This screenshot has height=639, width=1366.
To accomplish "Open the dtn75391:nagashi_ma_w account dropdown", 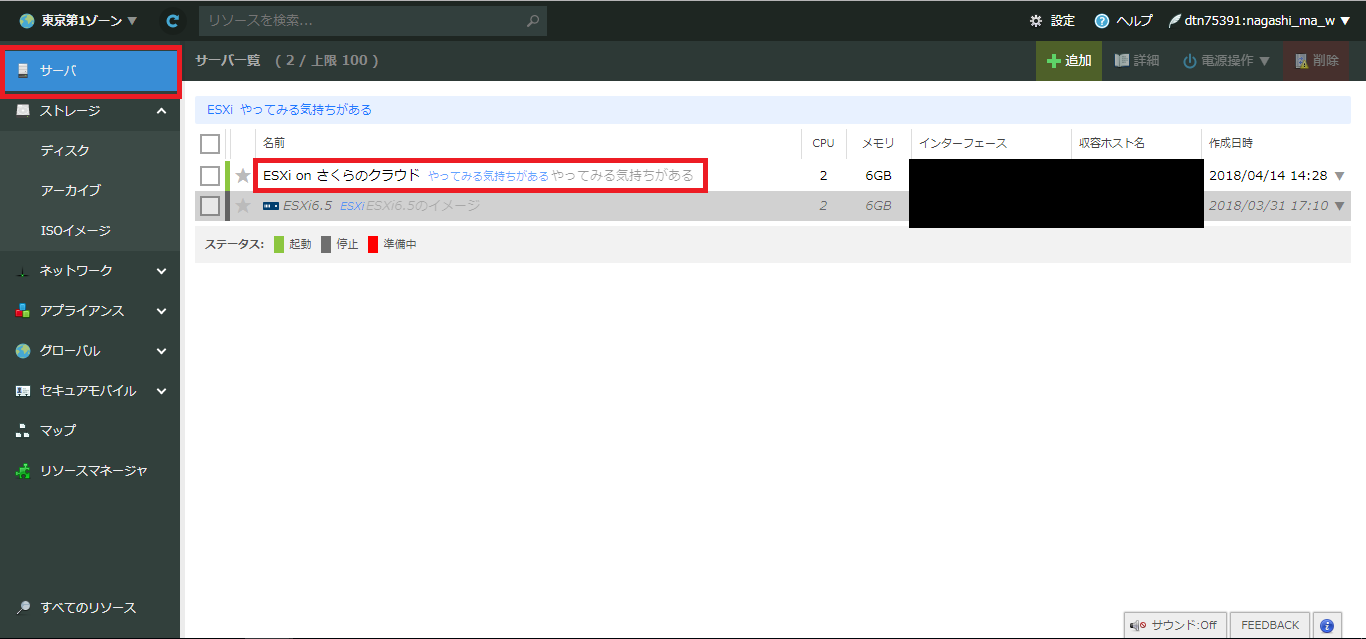I will [x=1259, y=20].
